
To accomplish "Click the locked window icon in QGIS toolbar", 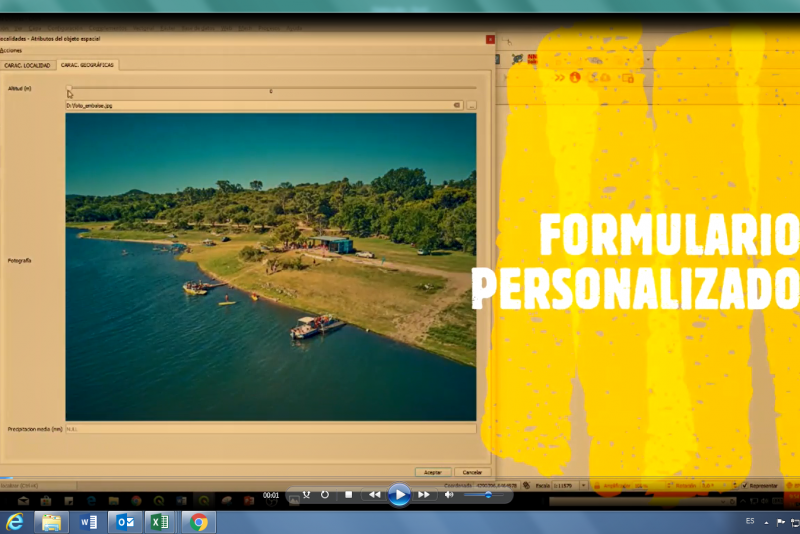I will [628, 78].
